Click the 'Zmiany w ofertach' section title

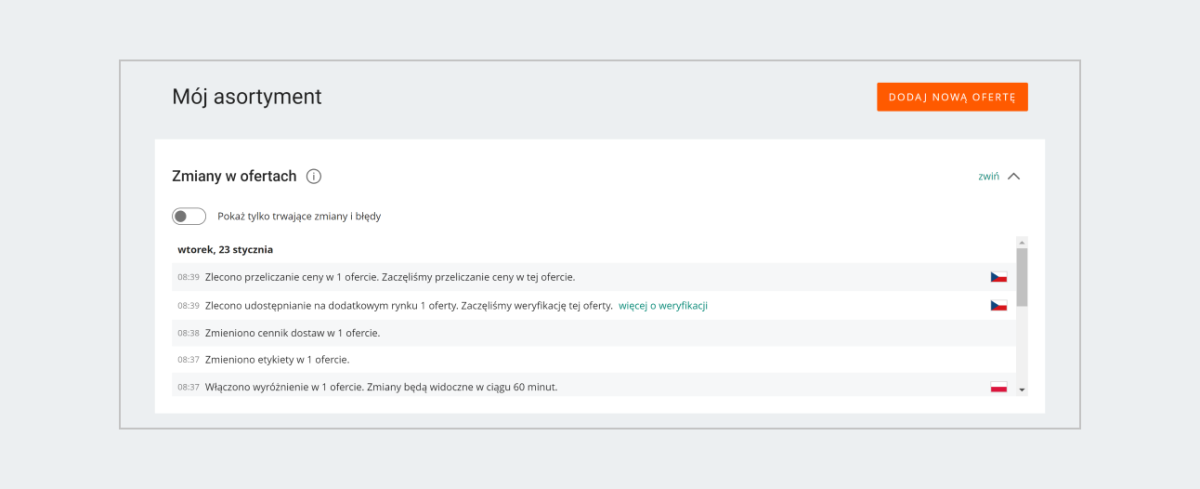(x=235, y=177)
